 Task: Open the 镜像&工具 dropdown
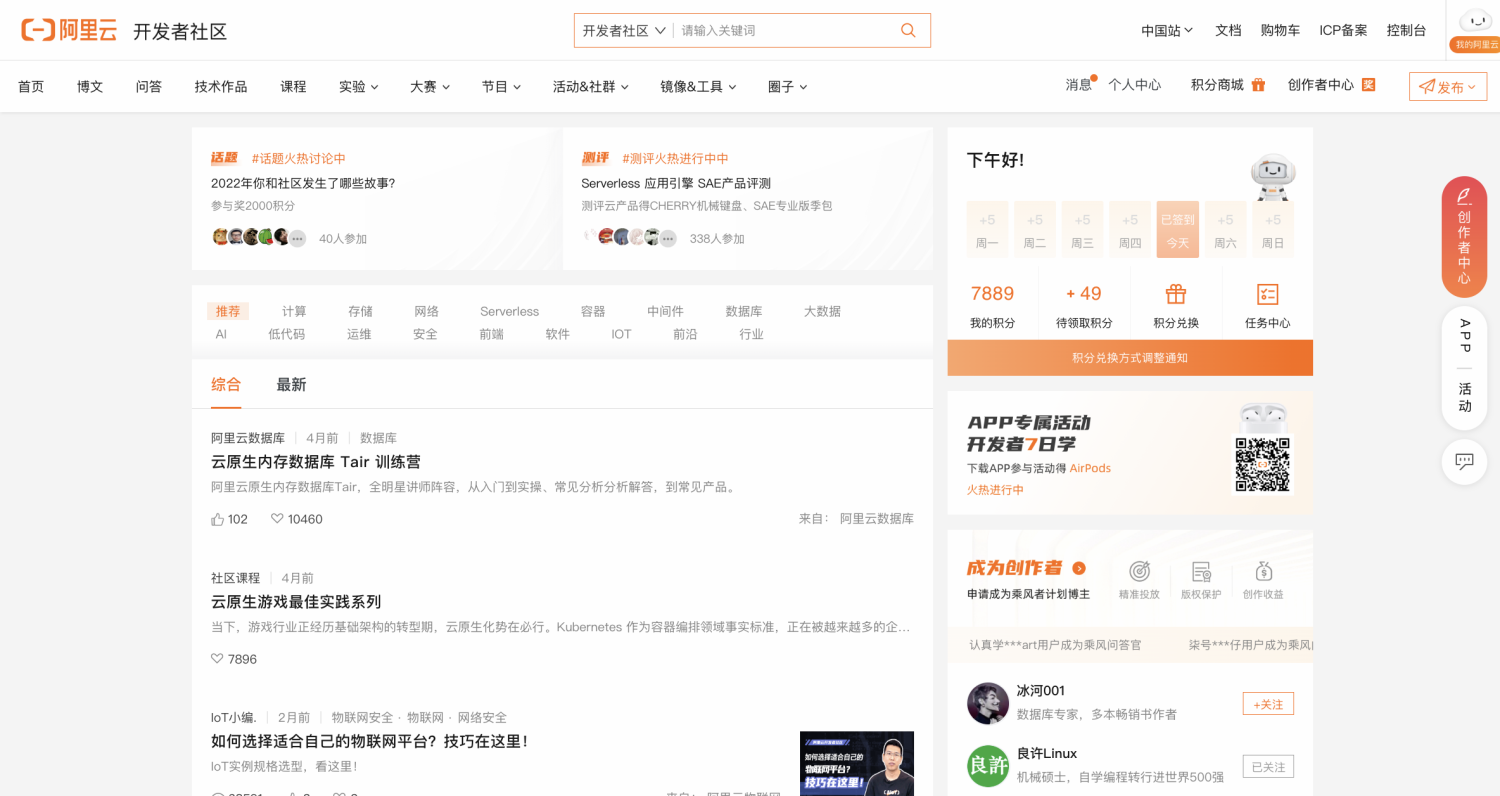pos(698,87)
